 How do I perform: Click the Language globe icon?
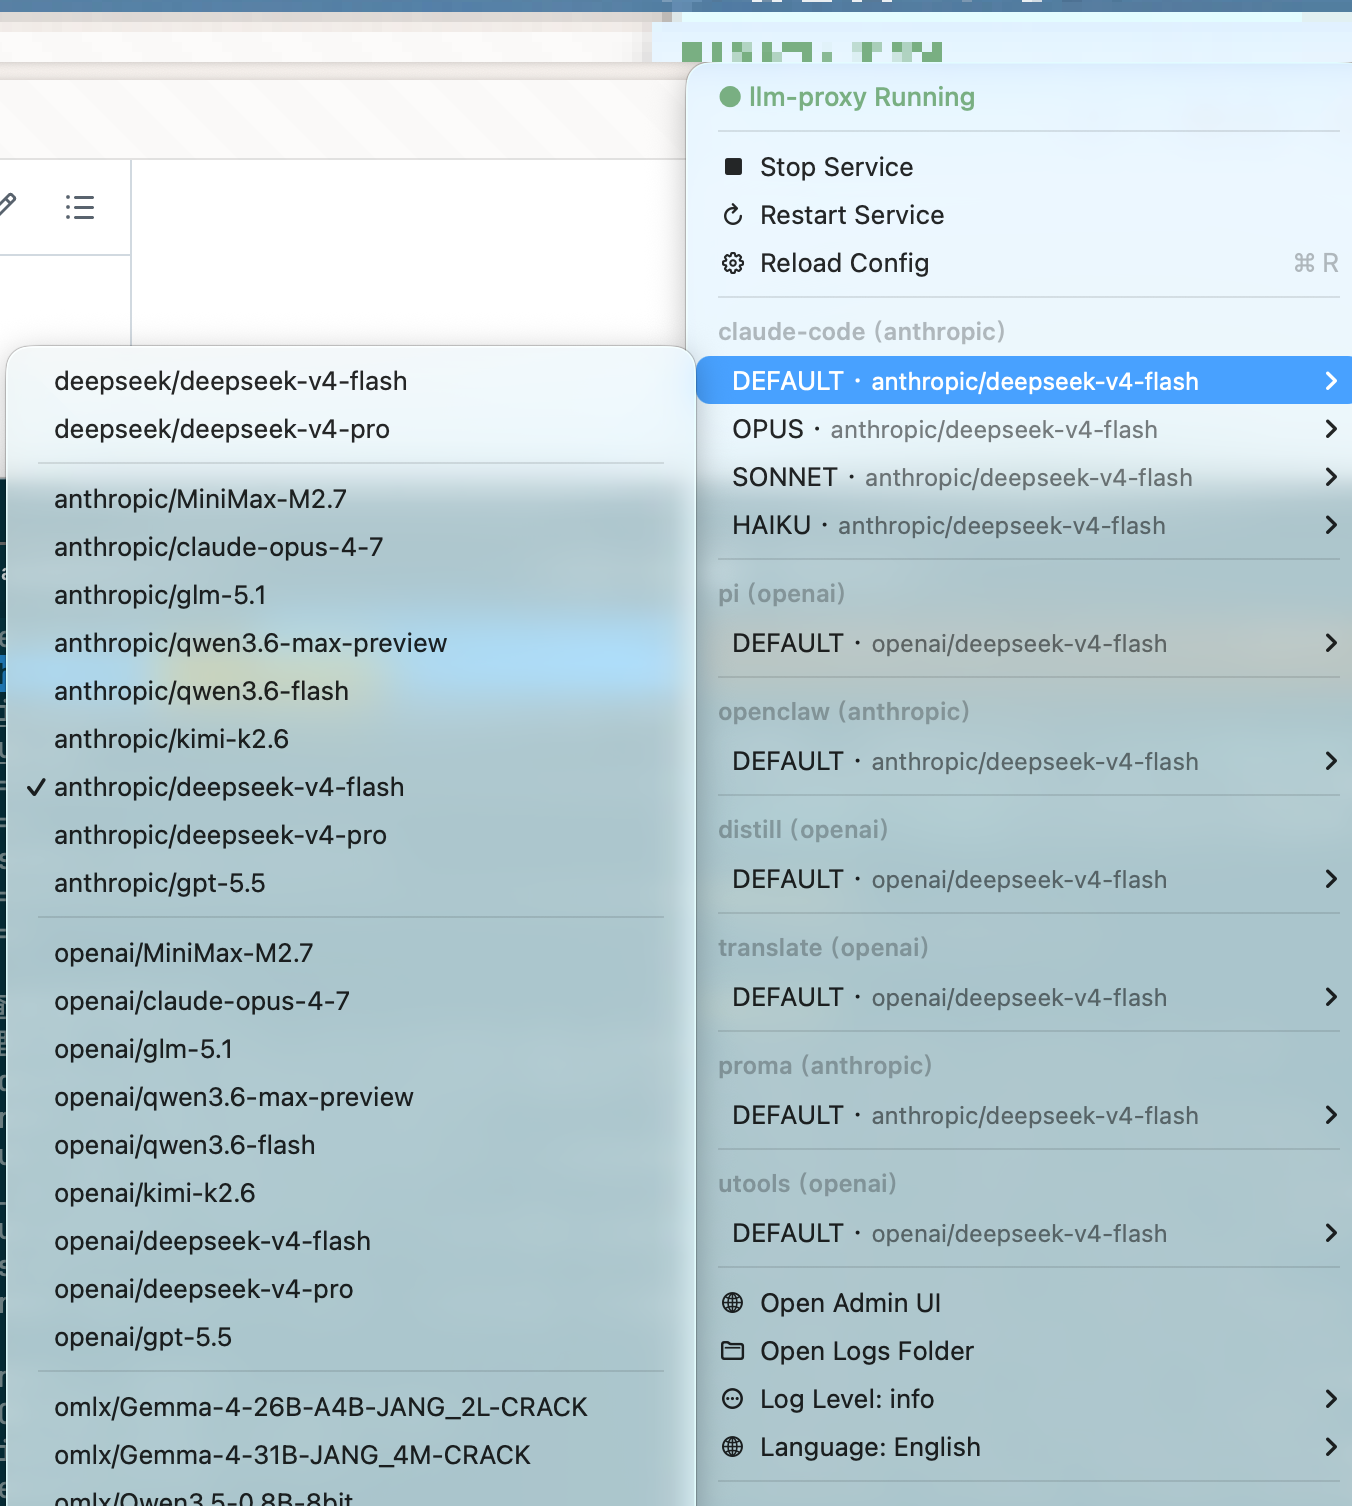pos(733,1447)
